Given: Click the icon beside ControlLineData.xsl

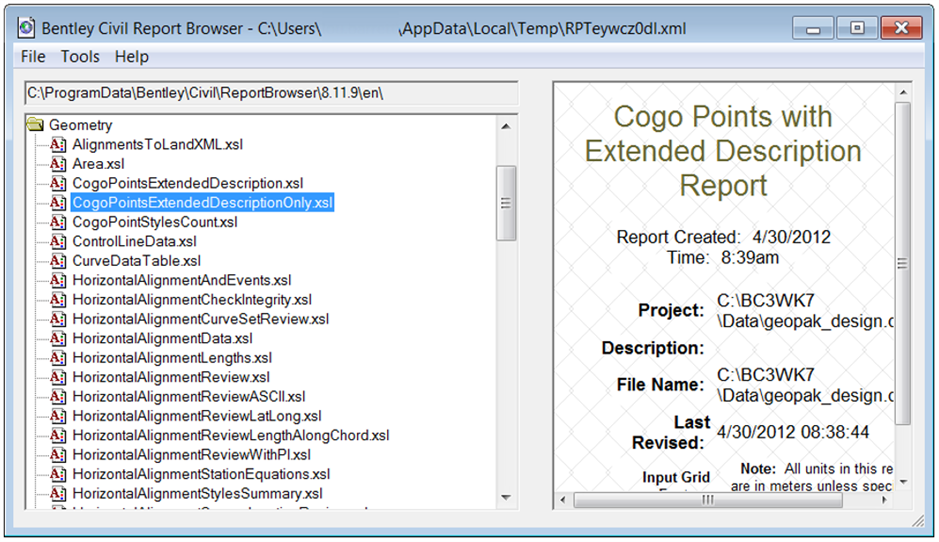Looking at the screenshot, I should pos(58,241).
